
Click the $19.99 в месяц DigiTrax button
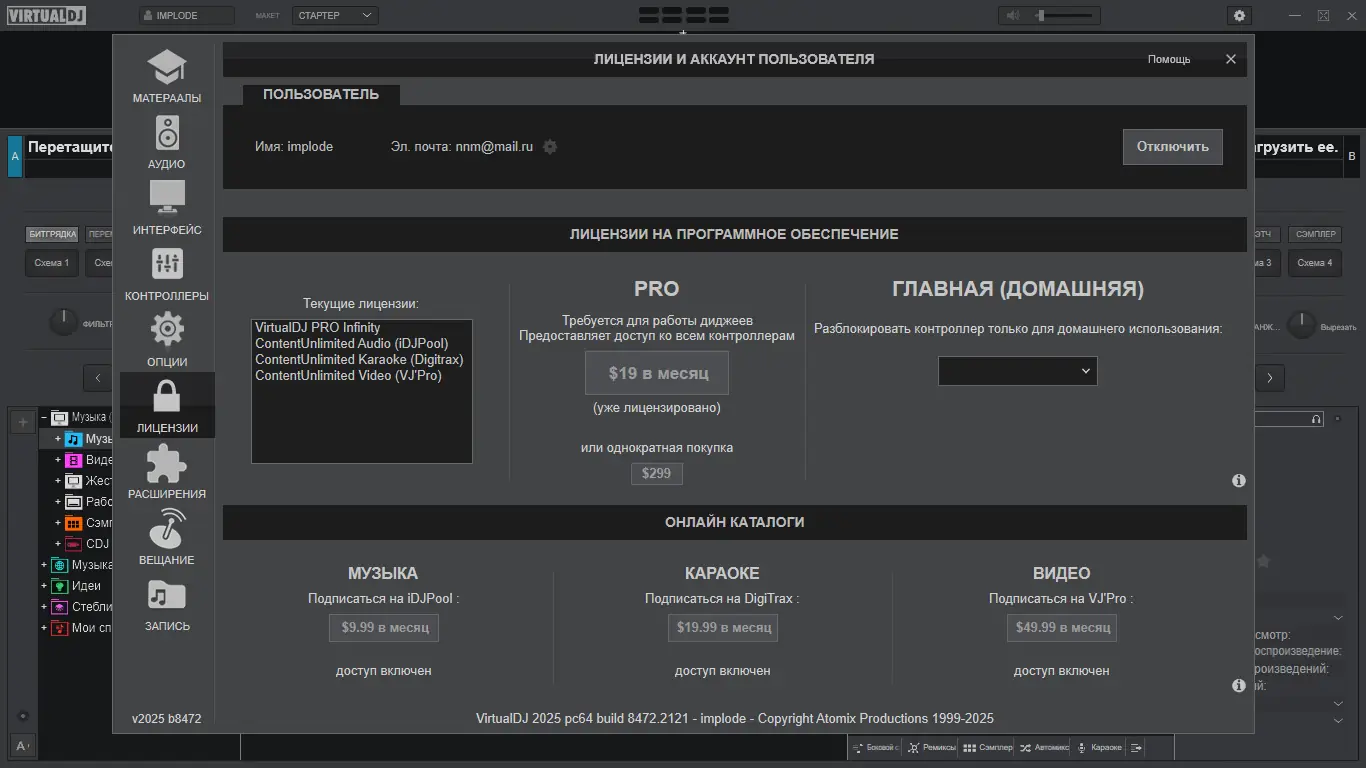pyautogui.click(x=723, y=627)
